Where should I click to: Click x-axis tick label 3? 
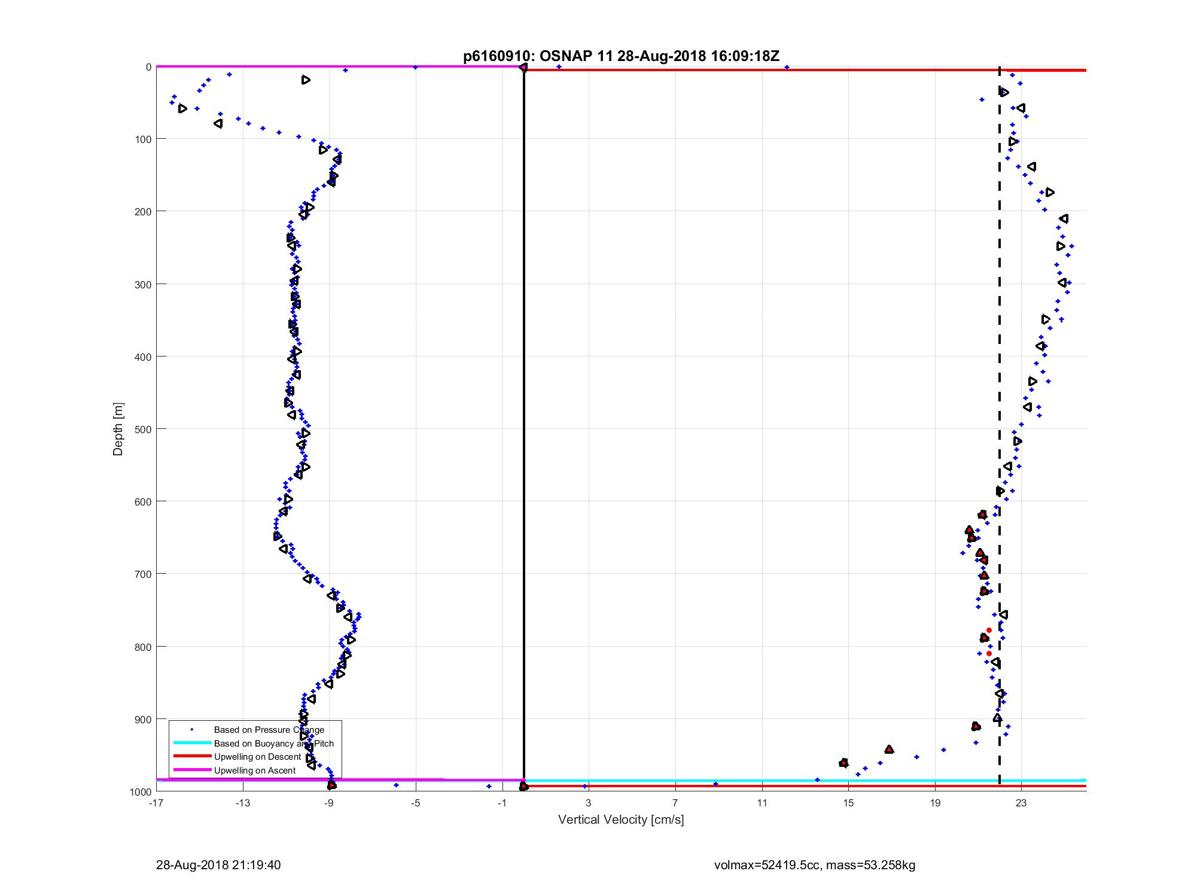tap(589, 802)
